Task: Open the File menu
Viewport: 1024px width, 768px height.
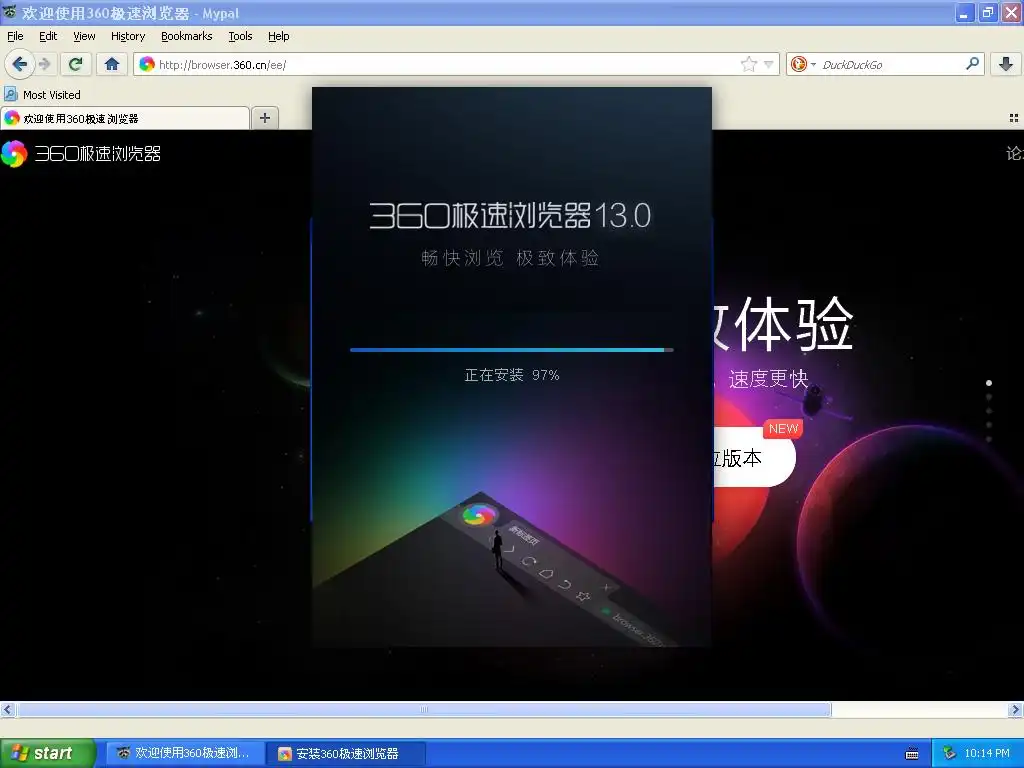Action: (x=15, y=36)
